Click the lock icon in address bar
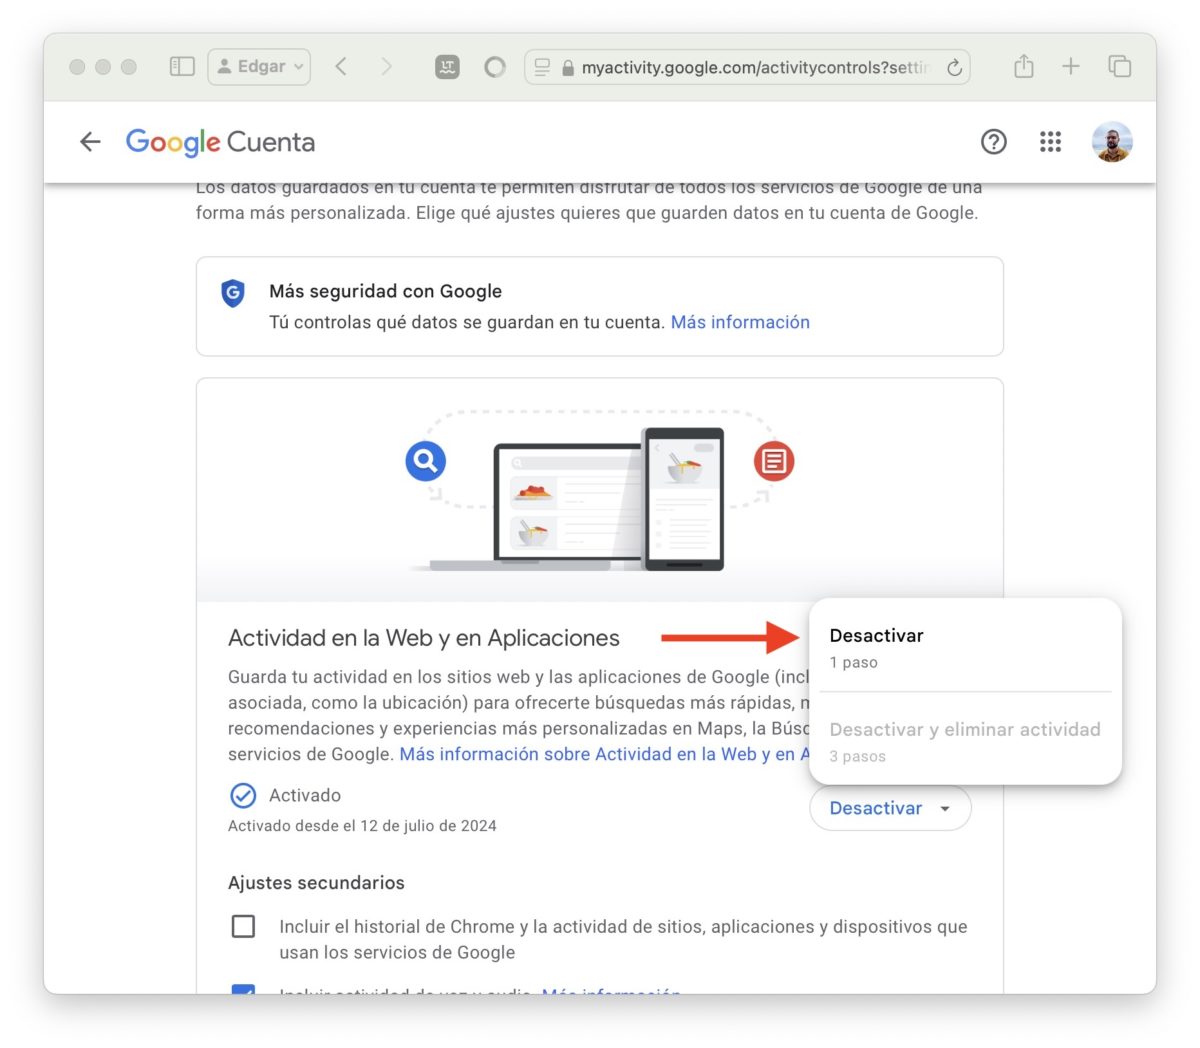The image size is (1200, 1048). click(568, 68)
